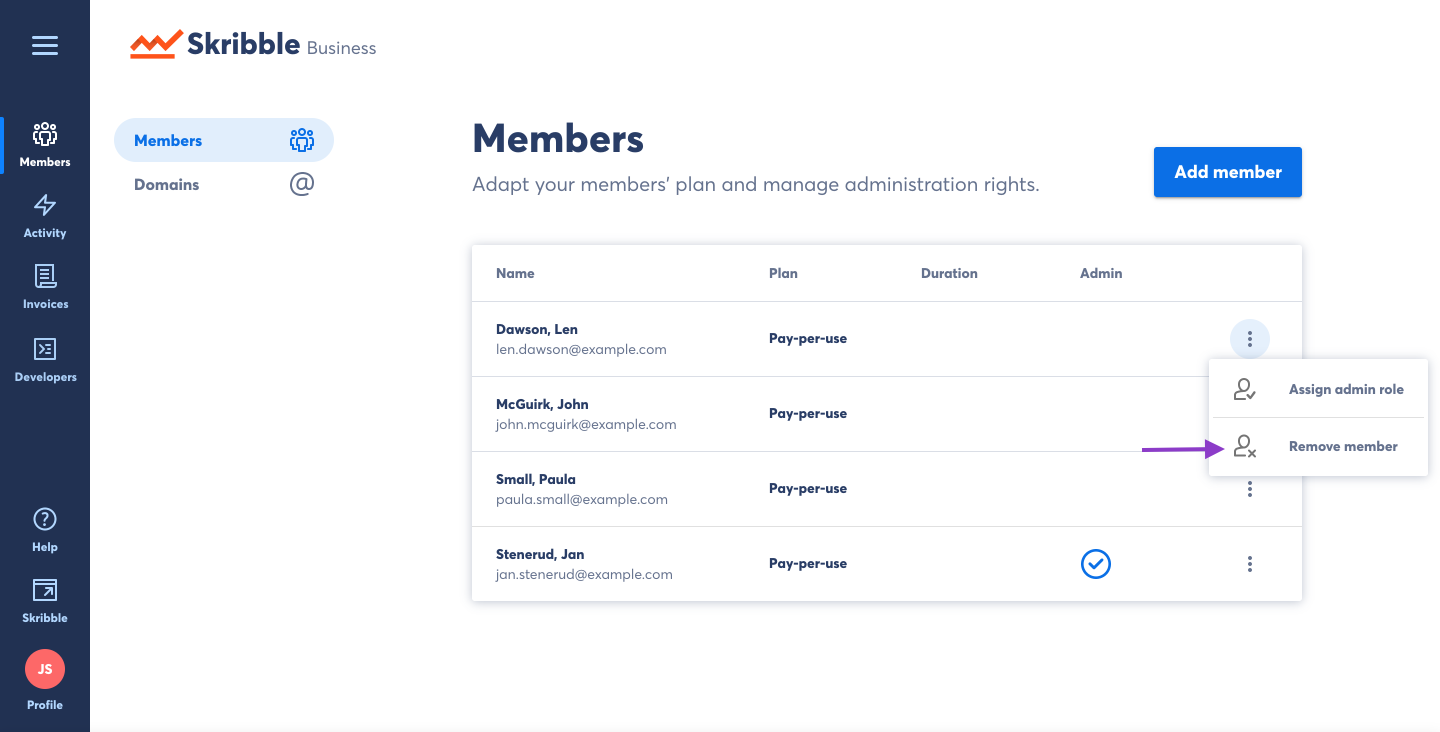Open the three-dot menu for Small, Paula
This screenshot has height=732, width=1440.
coord(1250,489)
